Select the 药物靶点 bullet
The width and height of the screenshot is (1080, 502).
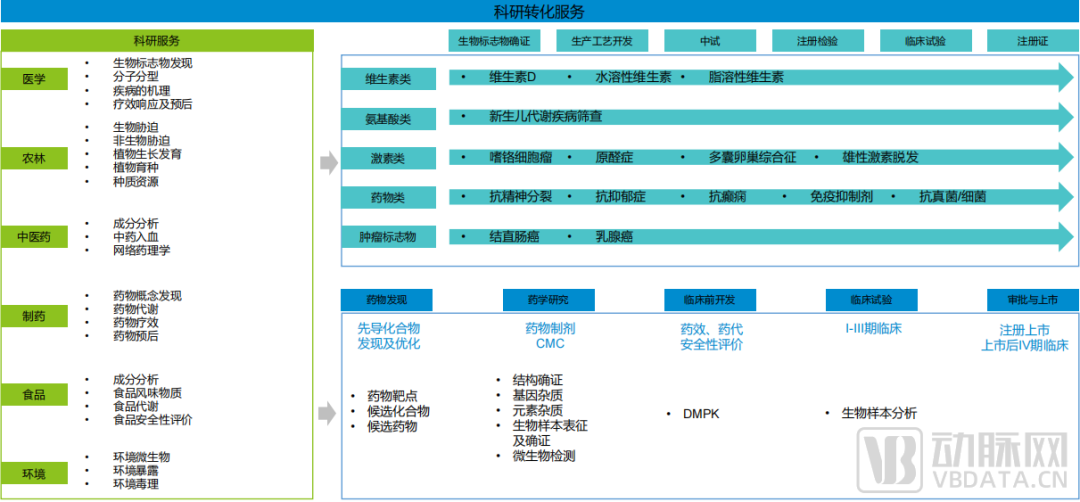[x=392, y=396]
